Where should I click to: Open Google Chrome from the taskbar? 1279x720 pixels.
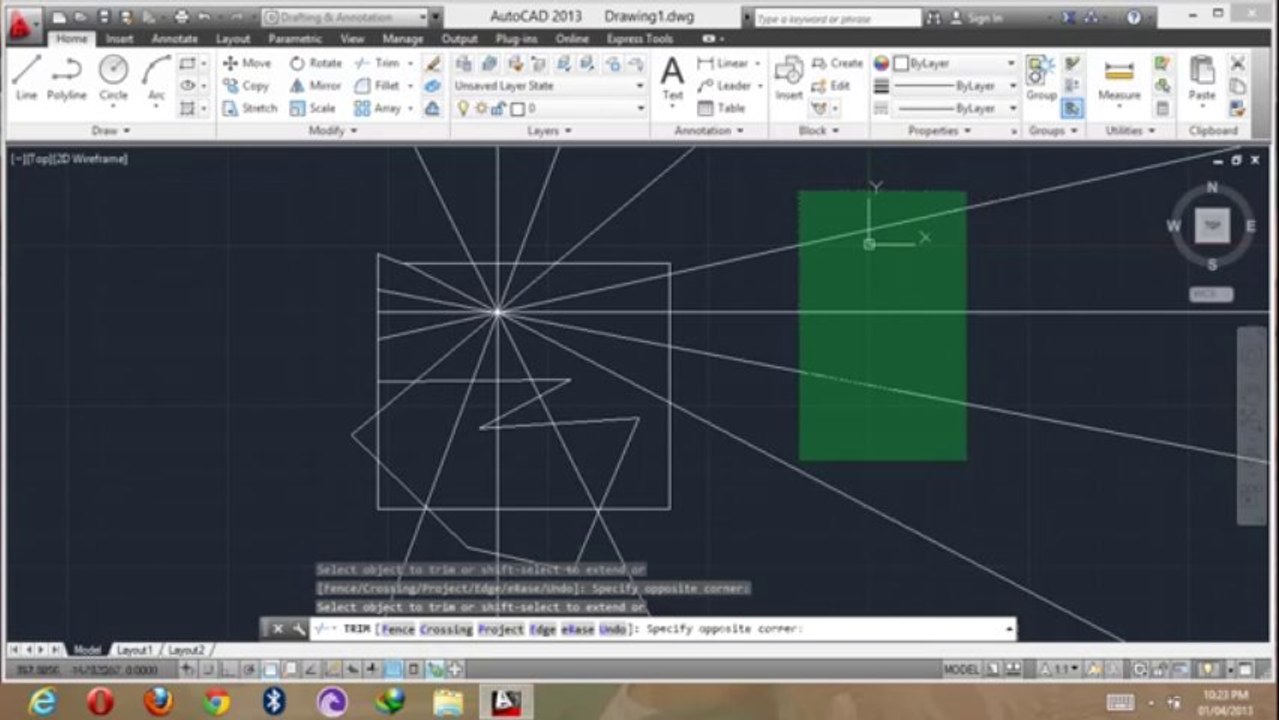click(x=216, y=702)
